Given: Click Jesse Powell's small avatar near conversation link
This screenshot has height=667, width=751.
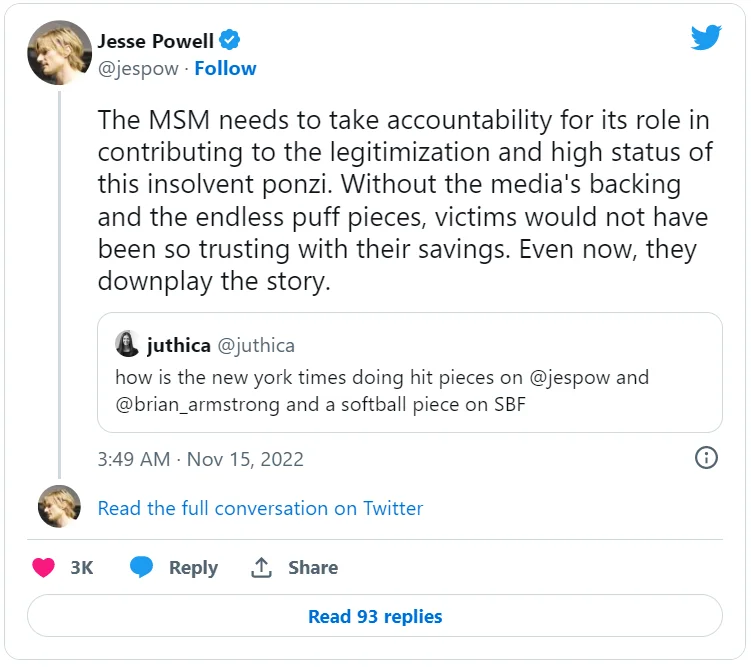Looking at the screenshot, I should pyautogui.click(x=59, y=507).
